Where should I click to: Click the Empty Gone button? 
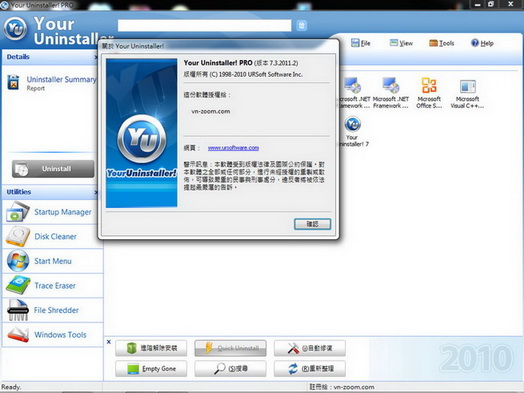[151, 369]
